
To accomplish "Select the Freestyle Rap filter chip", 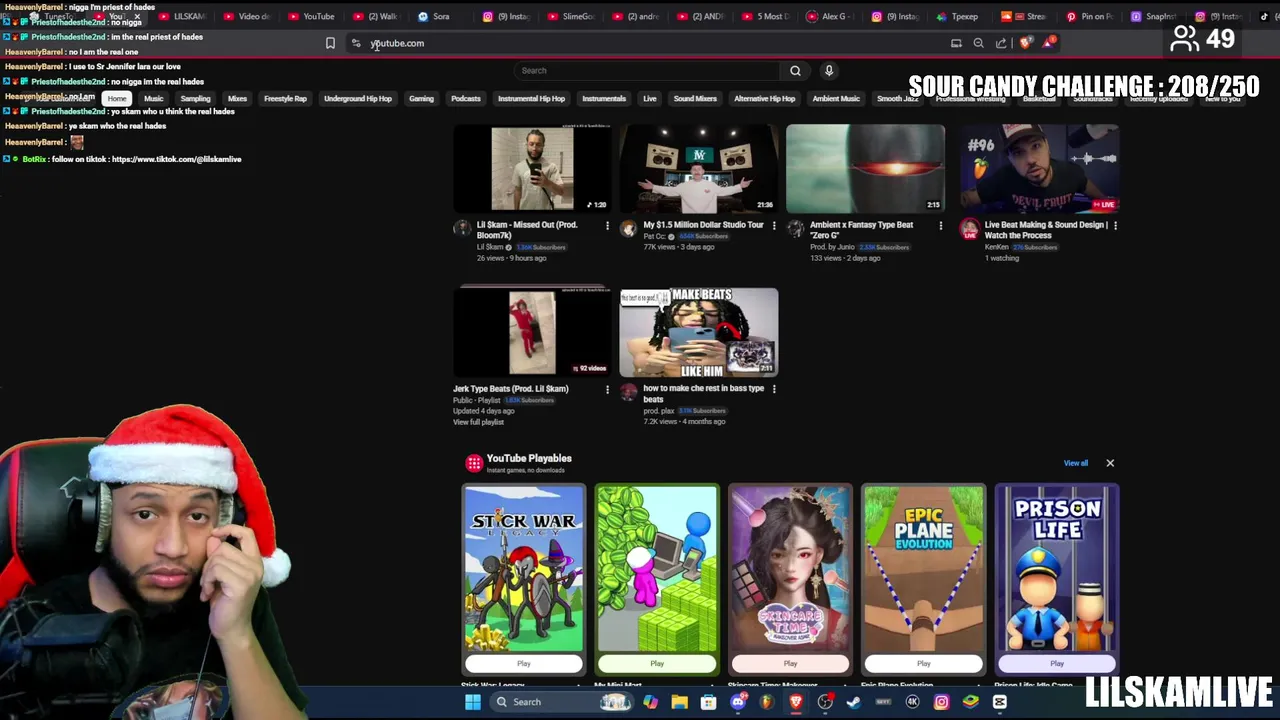I will click(285, 98).
